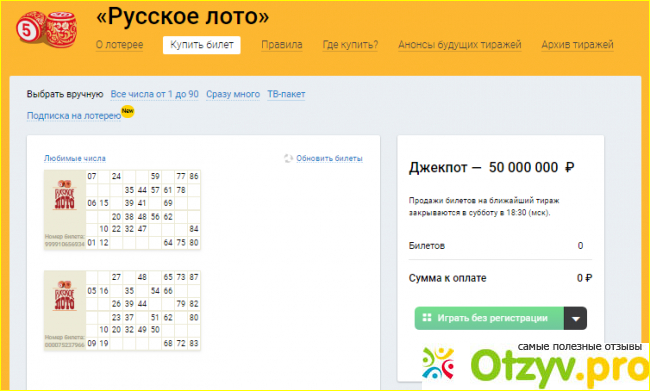Click the Otzyv.pro colorful people logo
Viewport: 650px width, 391px height.
(x=438, y=362)
